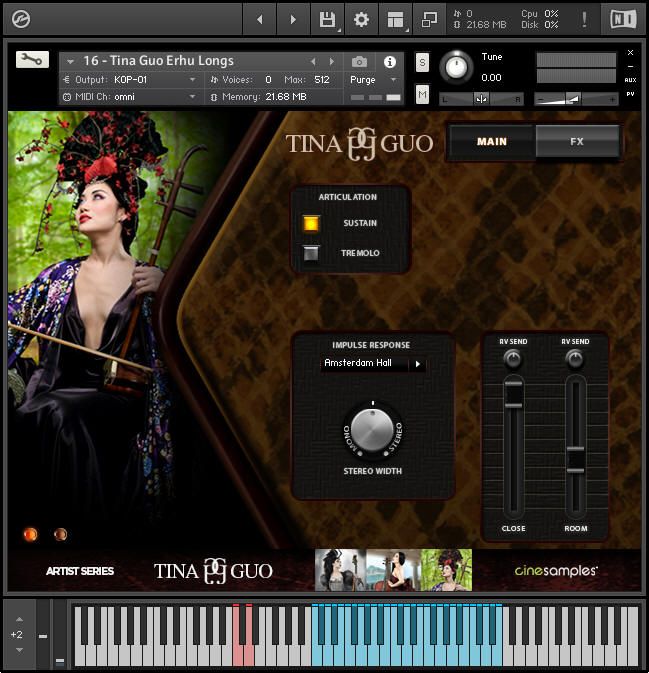Image resolution: width=649 pixels, height=673 pixels.
Task: Adjust the Tune knob
Action: (456, 67)
